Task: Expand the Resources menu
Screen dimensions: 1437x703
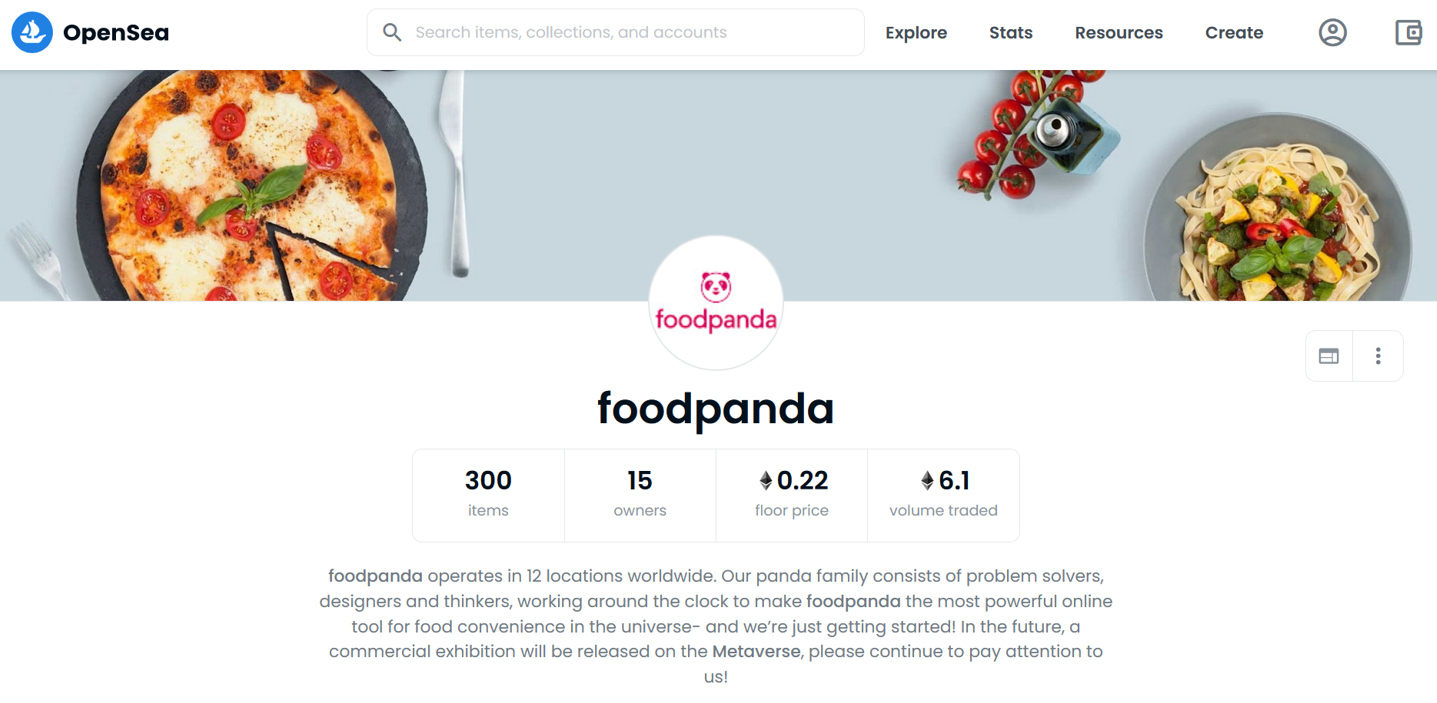Action: coord(1118,33)
